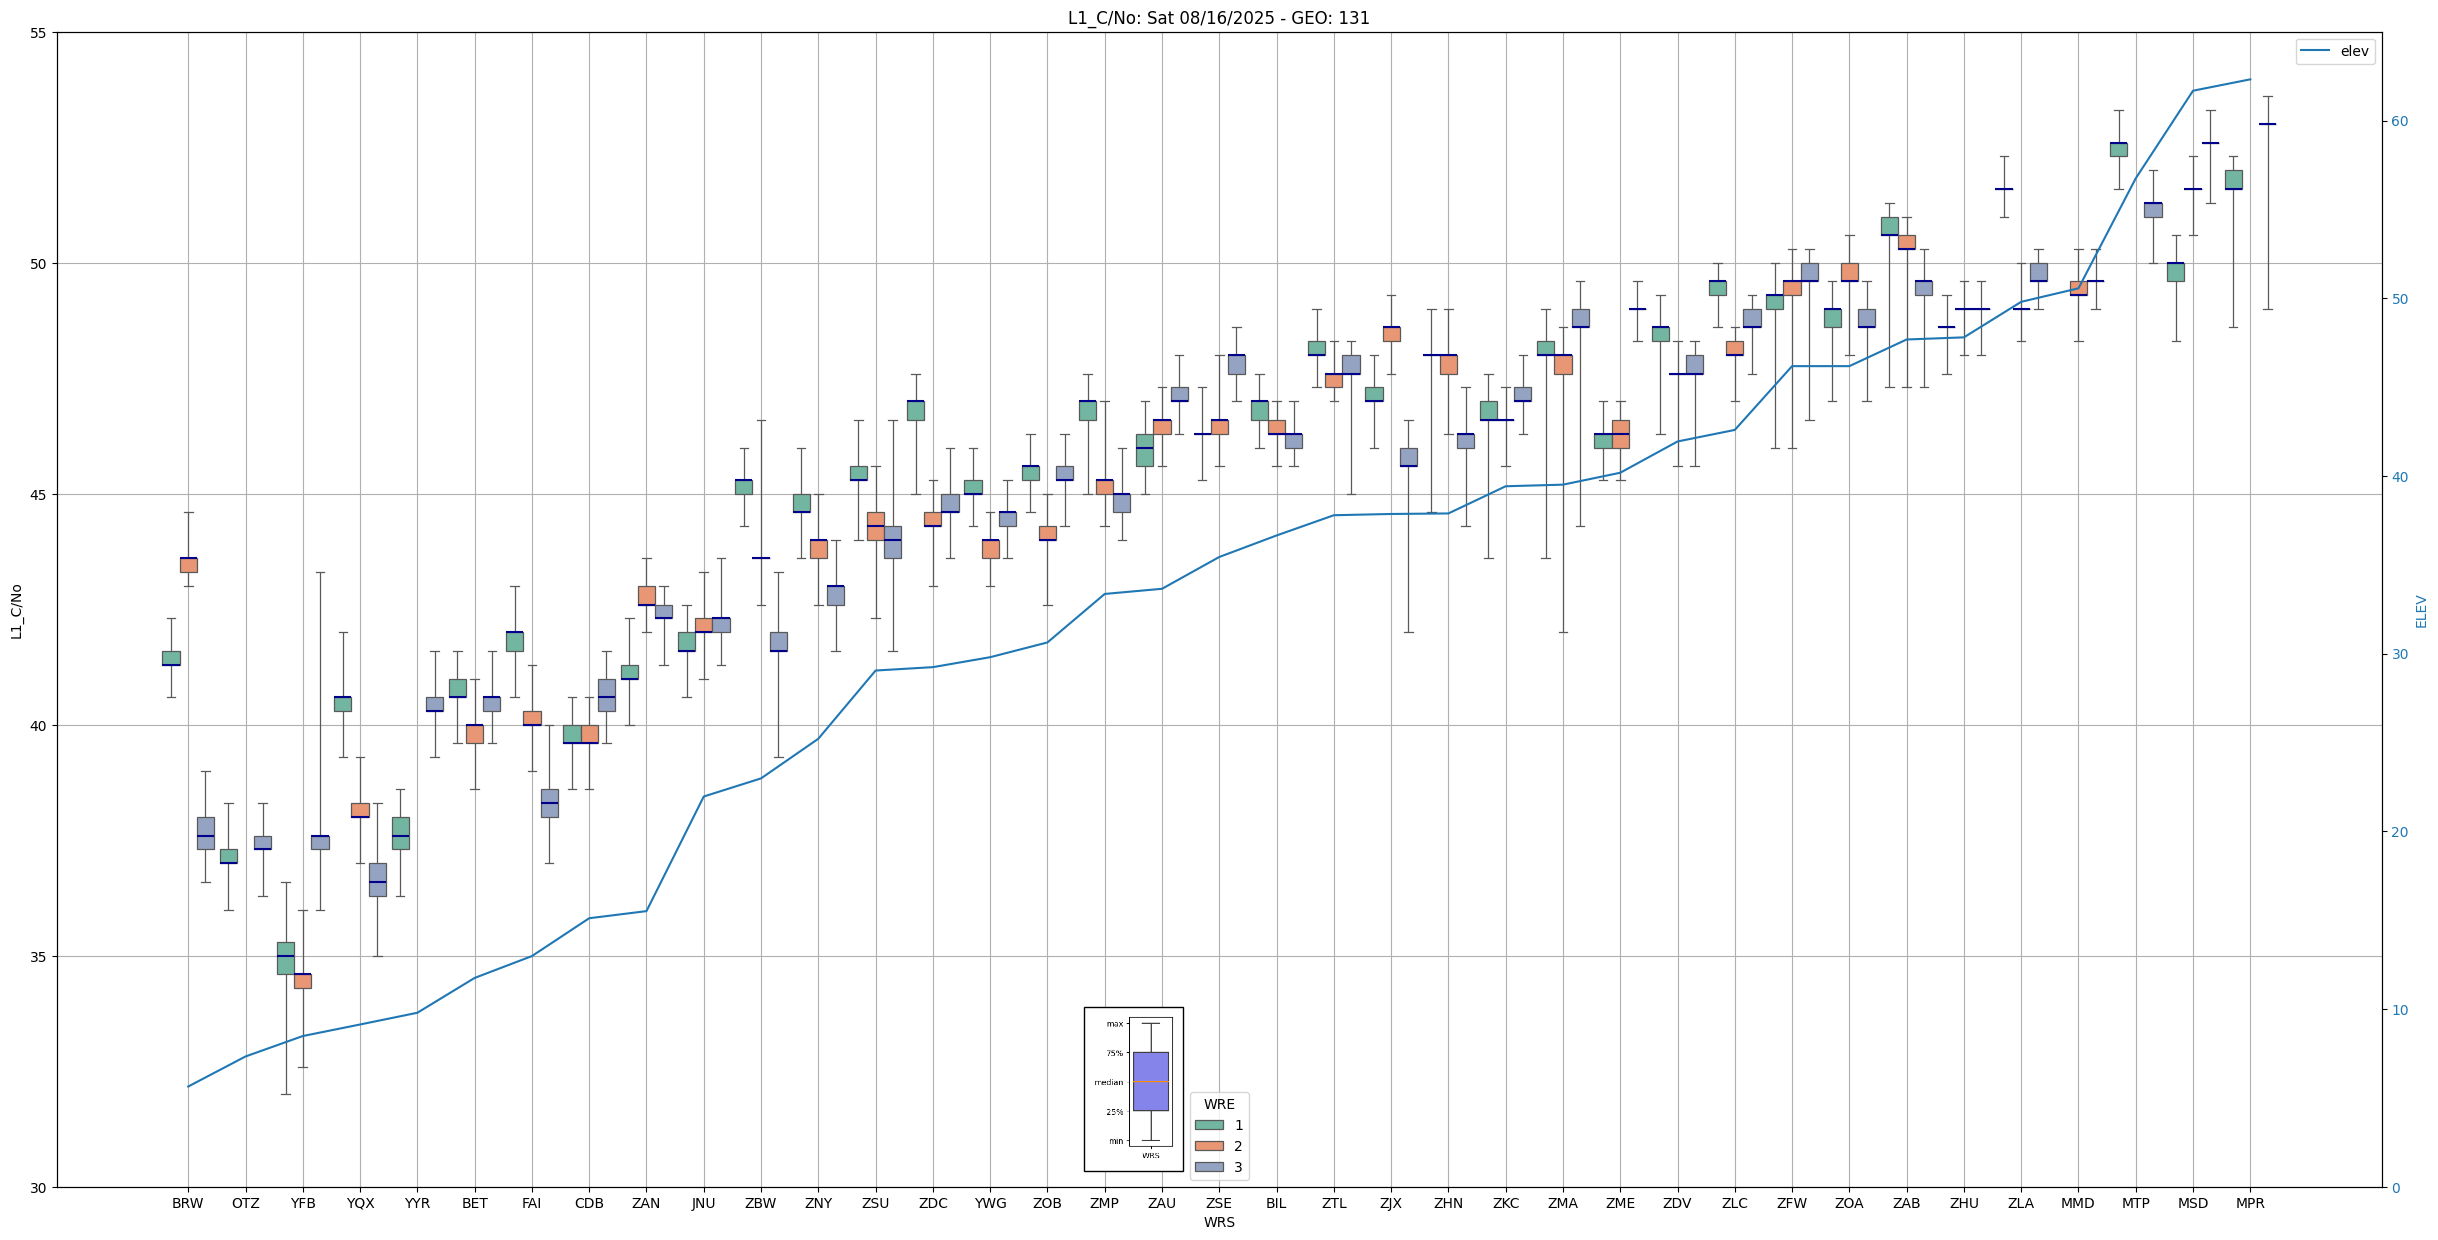Click the ZSU x-axis station label
This screenshot has width=2438, height=1240.
[875, 1203]
